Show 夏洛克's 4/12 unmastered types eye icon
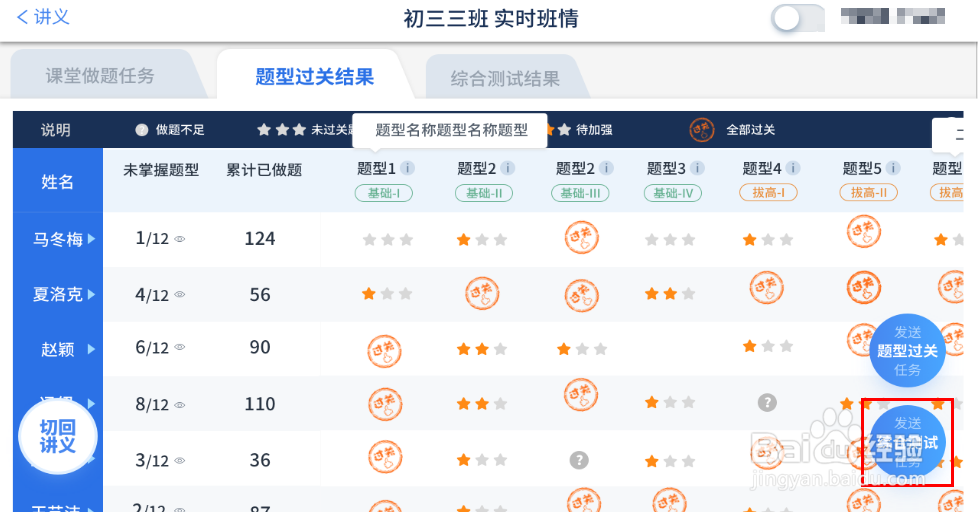Viewport: 978px width, 512px height. [181, 295]
